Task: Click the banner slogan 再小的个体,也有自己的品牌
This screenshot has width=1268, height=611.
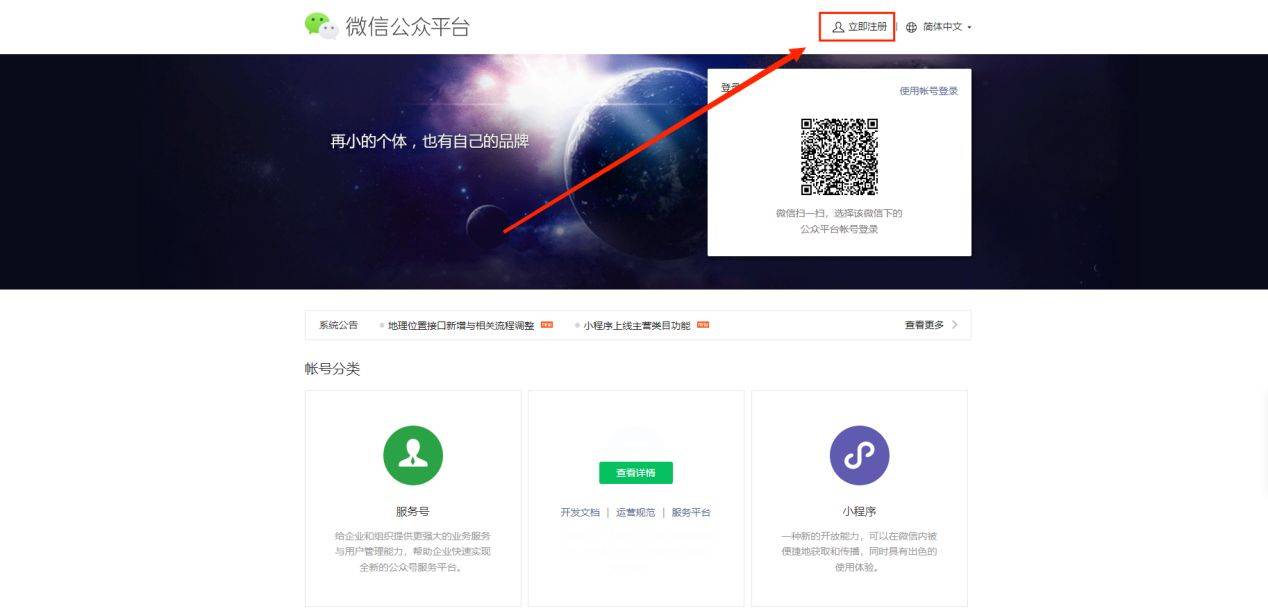Action: (429, 142)
